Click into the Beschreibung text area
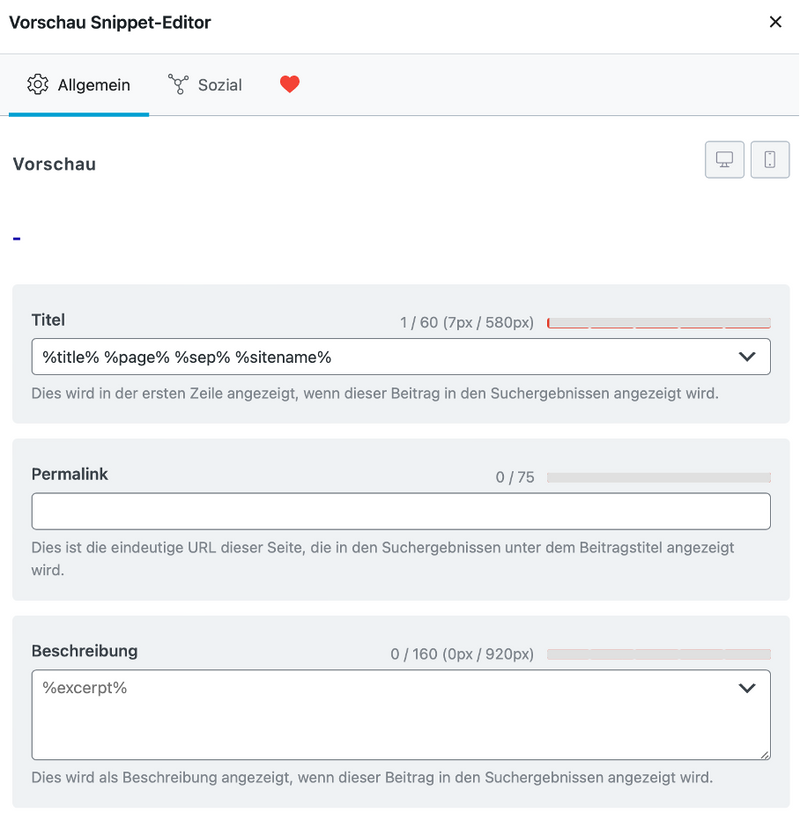800x826 pixels. point(401,714)
